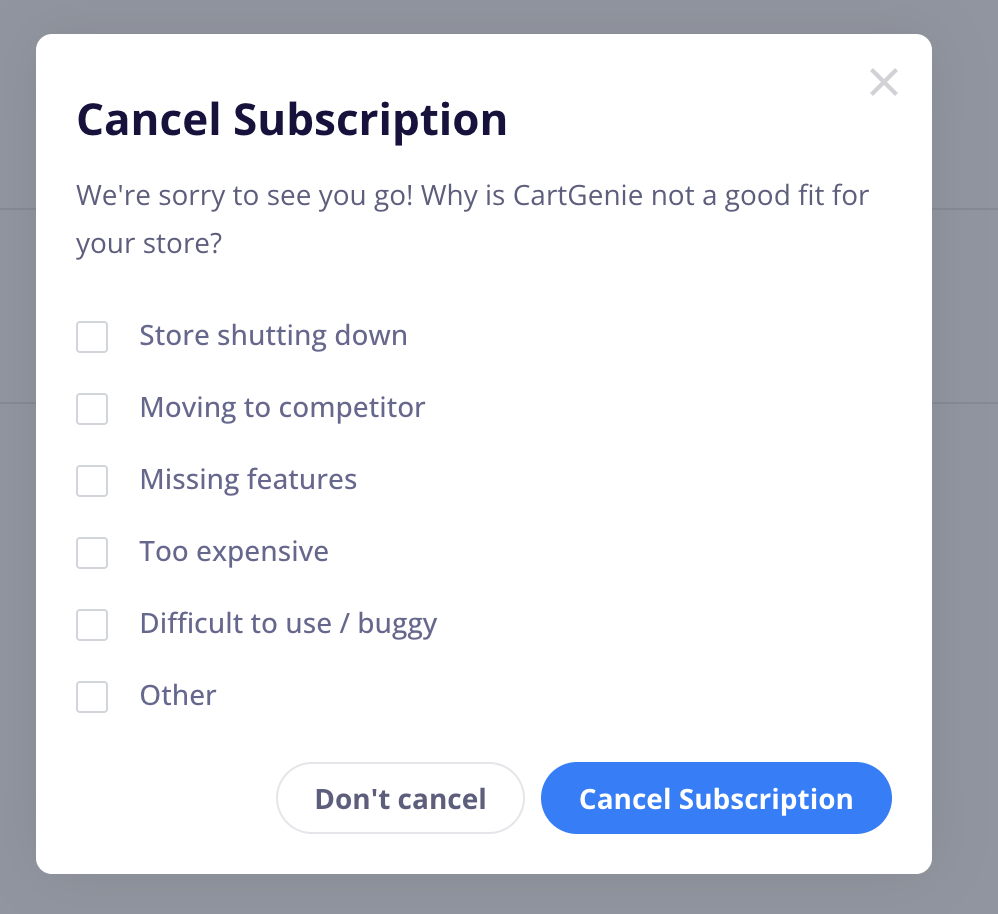Click the "Moving to competitor" label text

282,408
